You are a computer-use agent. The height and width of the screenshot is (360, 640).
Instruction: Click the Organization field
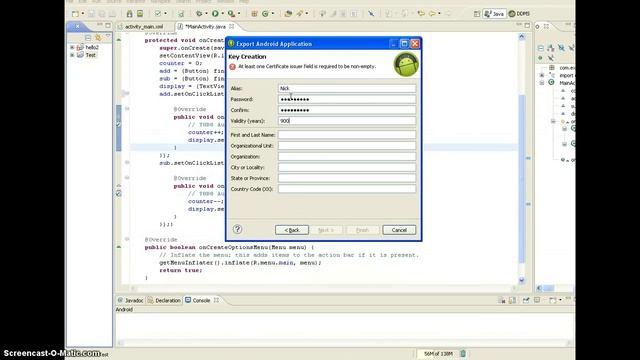coord(347,156)
